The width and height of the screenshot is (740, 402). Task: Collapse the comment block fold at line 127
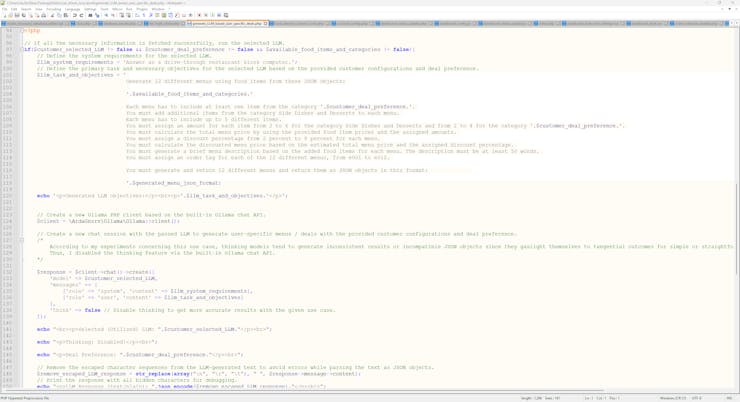[x=22, y=240]
